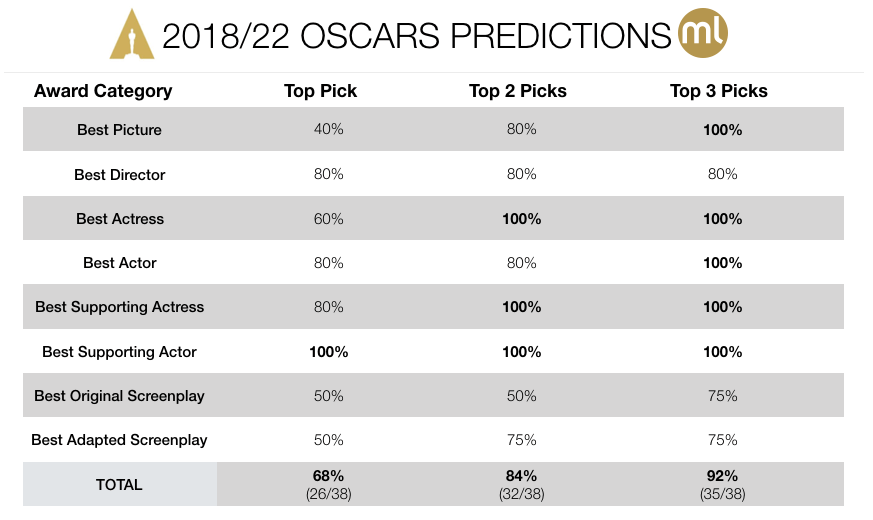Screen dimensions: 873x520
Task: Select the TOTAL row label cell
Action: click(119, 485)
